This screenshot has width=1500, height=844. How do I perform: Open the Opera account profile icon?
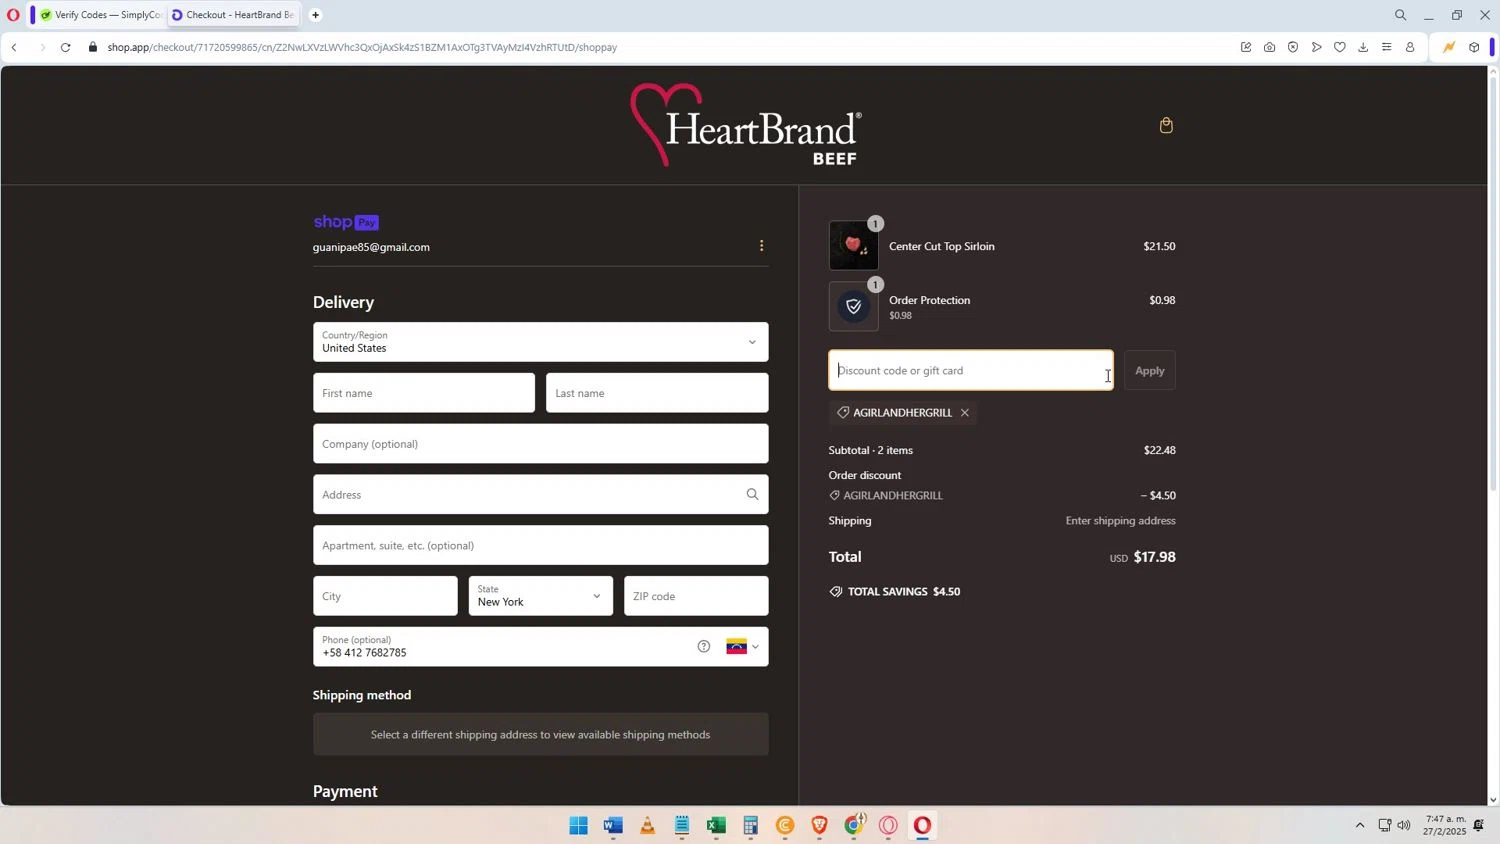[x=1410, y=47]
